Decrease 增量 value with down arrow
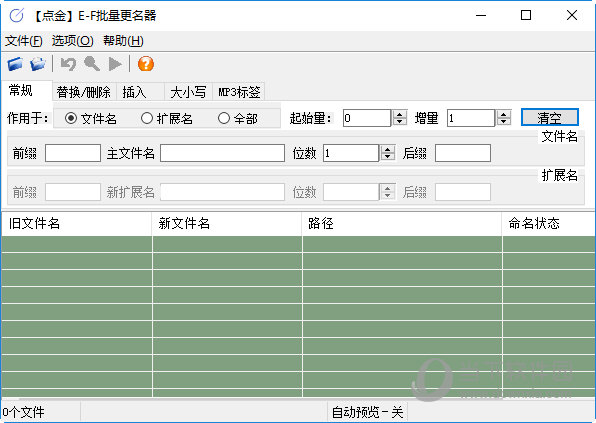Viewport: 596px width, 423px height. (x=504, y=122)
